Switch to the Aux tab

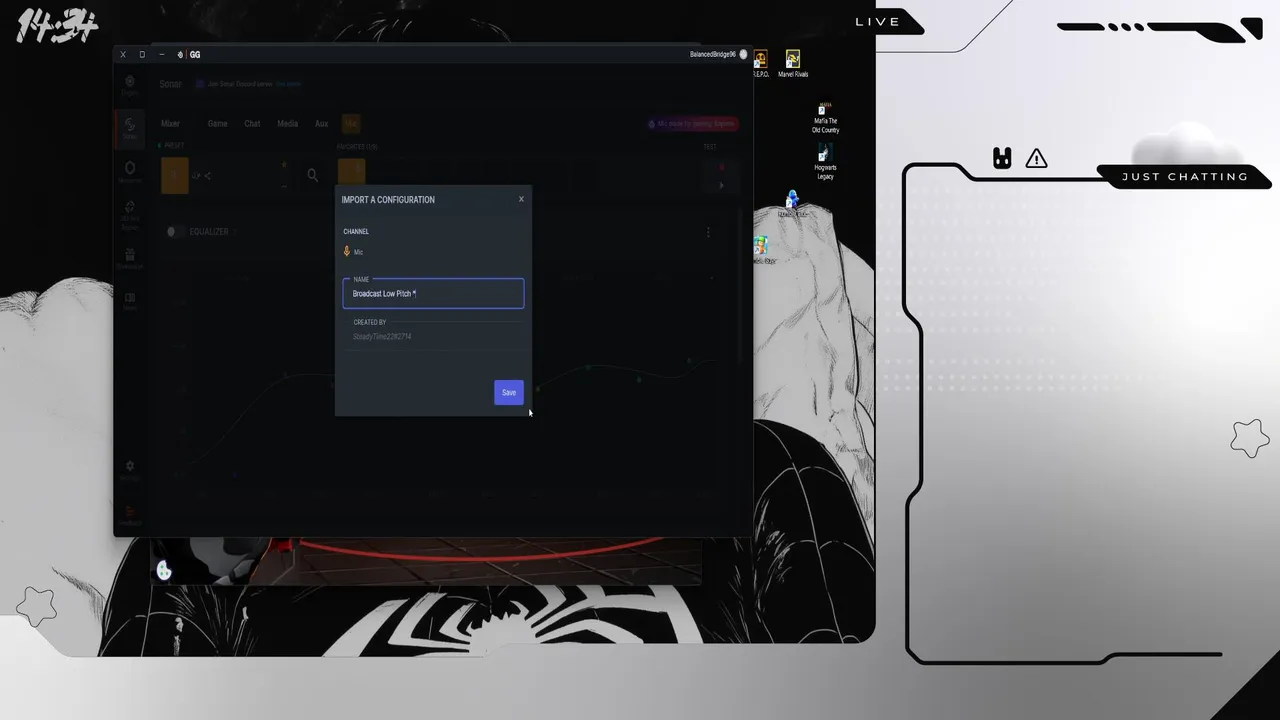[321, 124]
